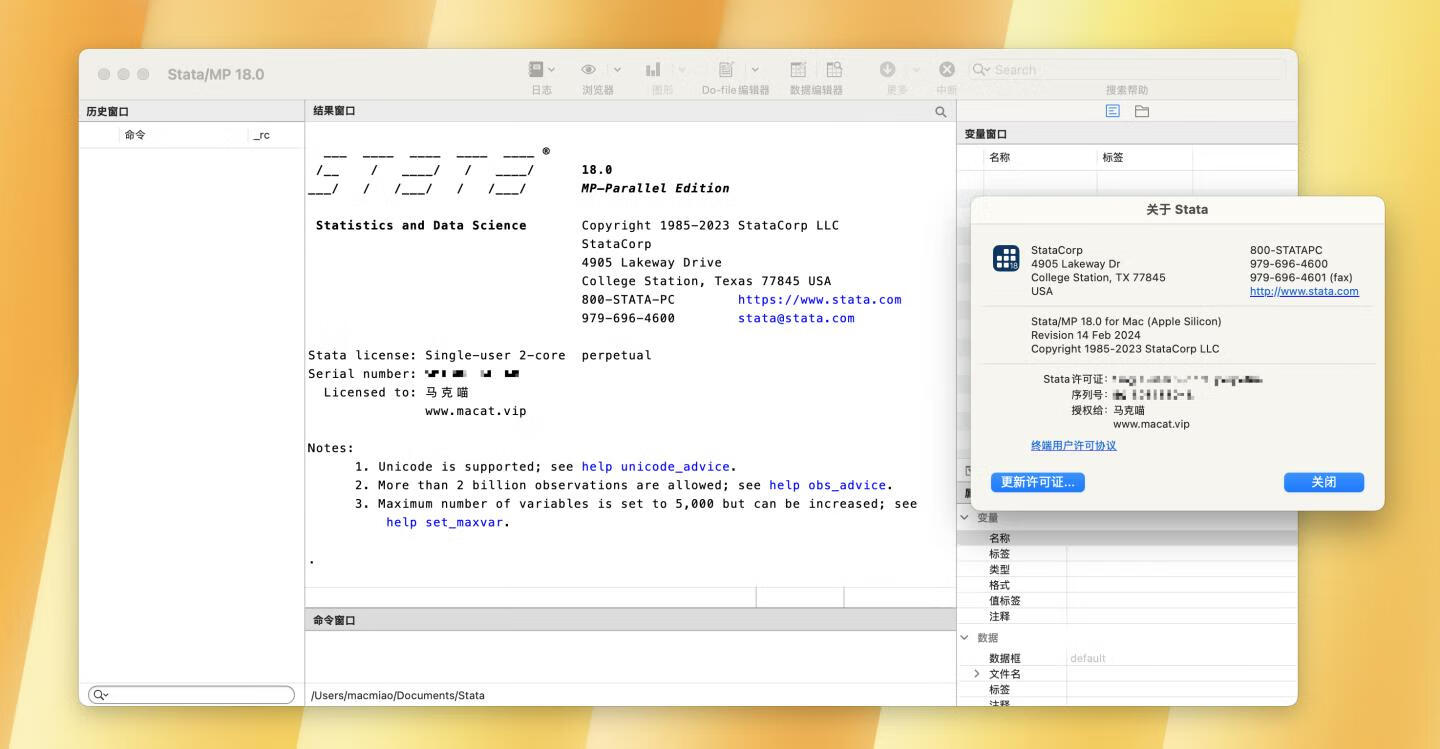This screenshot has width=1440, height=749.
Task: Open the Log (日志) toolbar icon
Action: click(537, 70)
